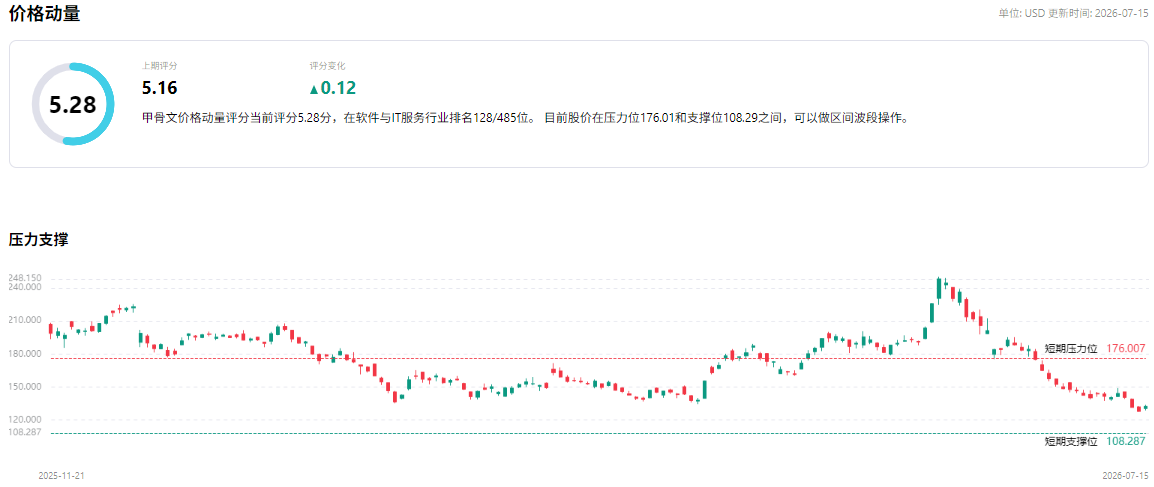
Task: Click the green support value 108.287 at right
Action: point(1126,441)
